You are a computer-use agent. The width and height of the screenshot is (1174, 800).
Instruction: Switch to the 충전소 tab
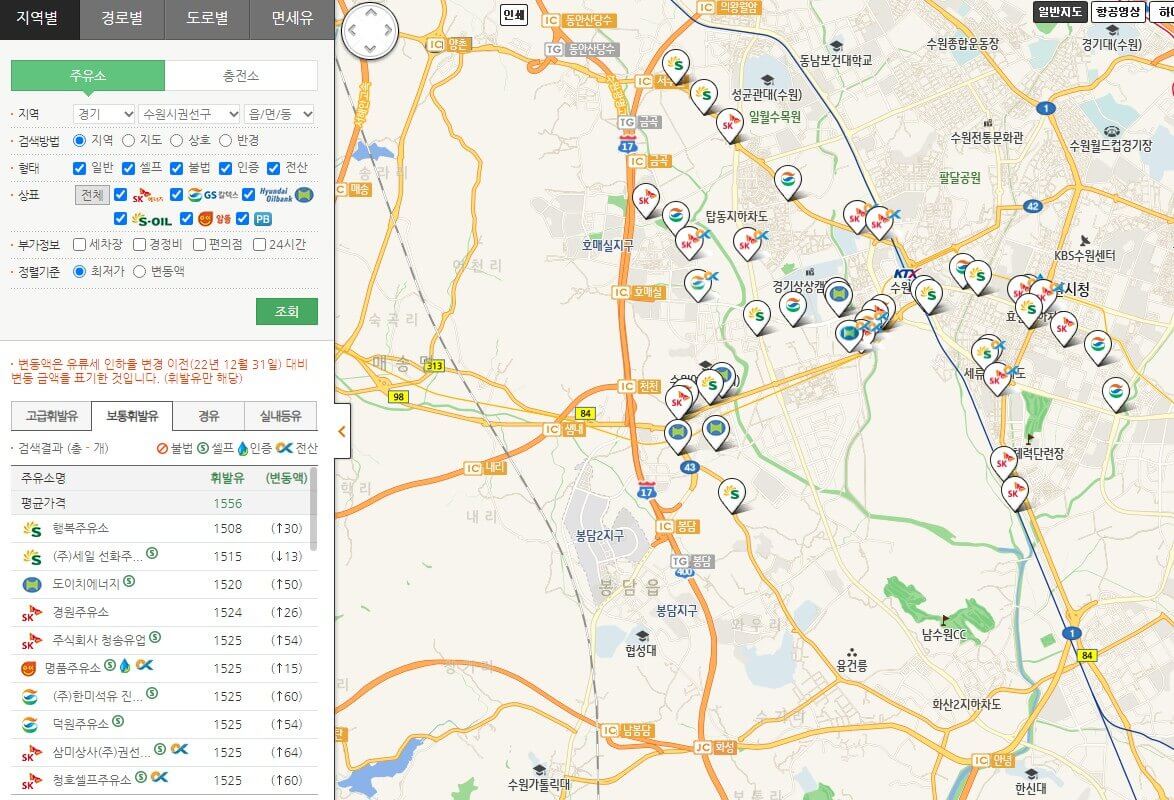click(x=241, y=76)
